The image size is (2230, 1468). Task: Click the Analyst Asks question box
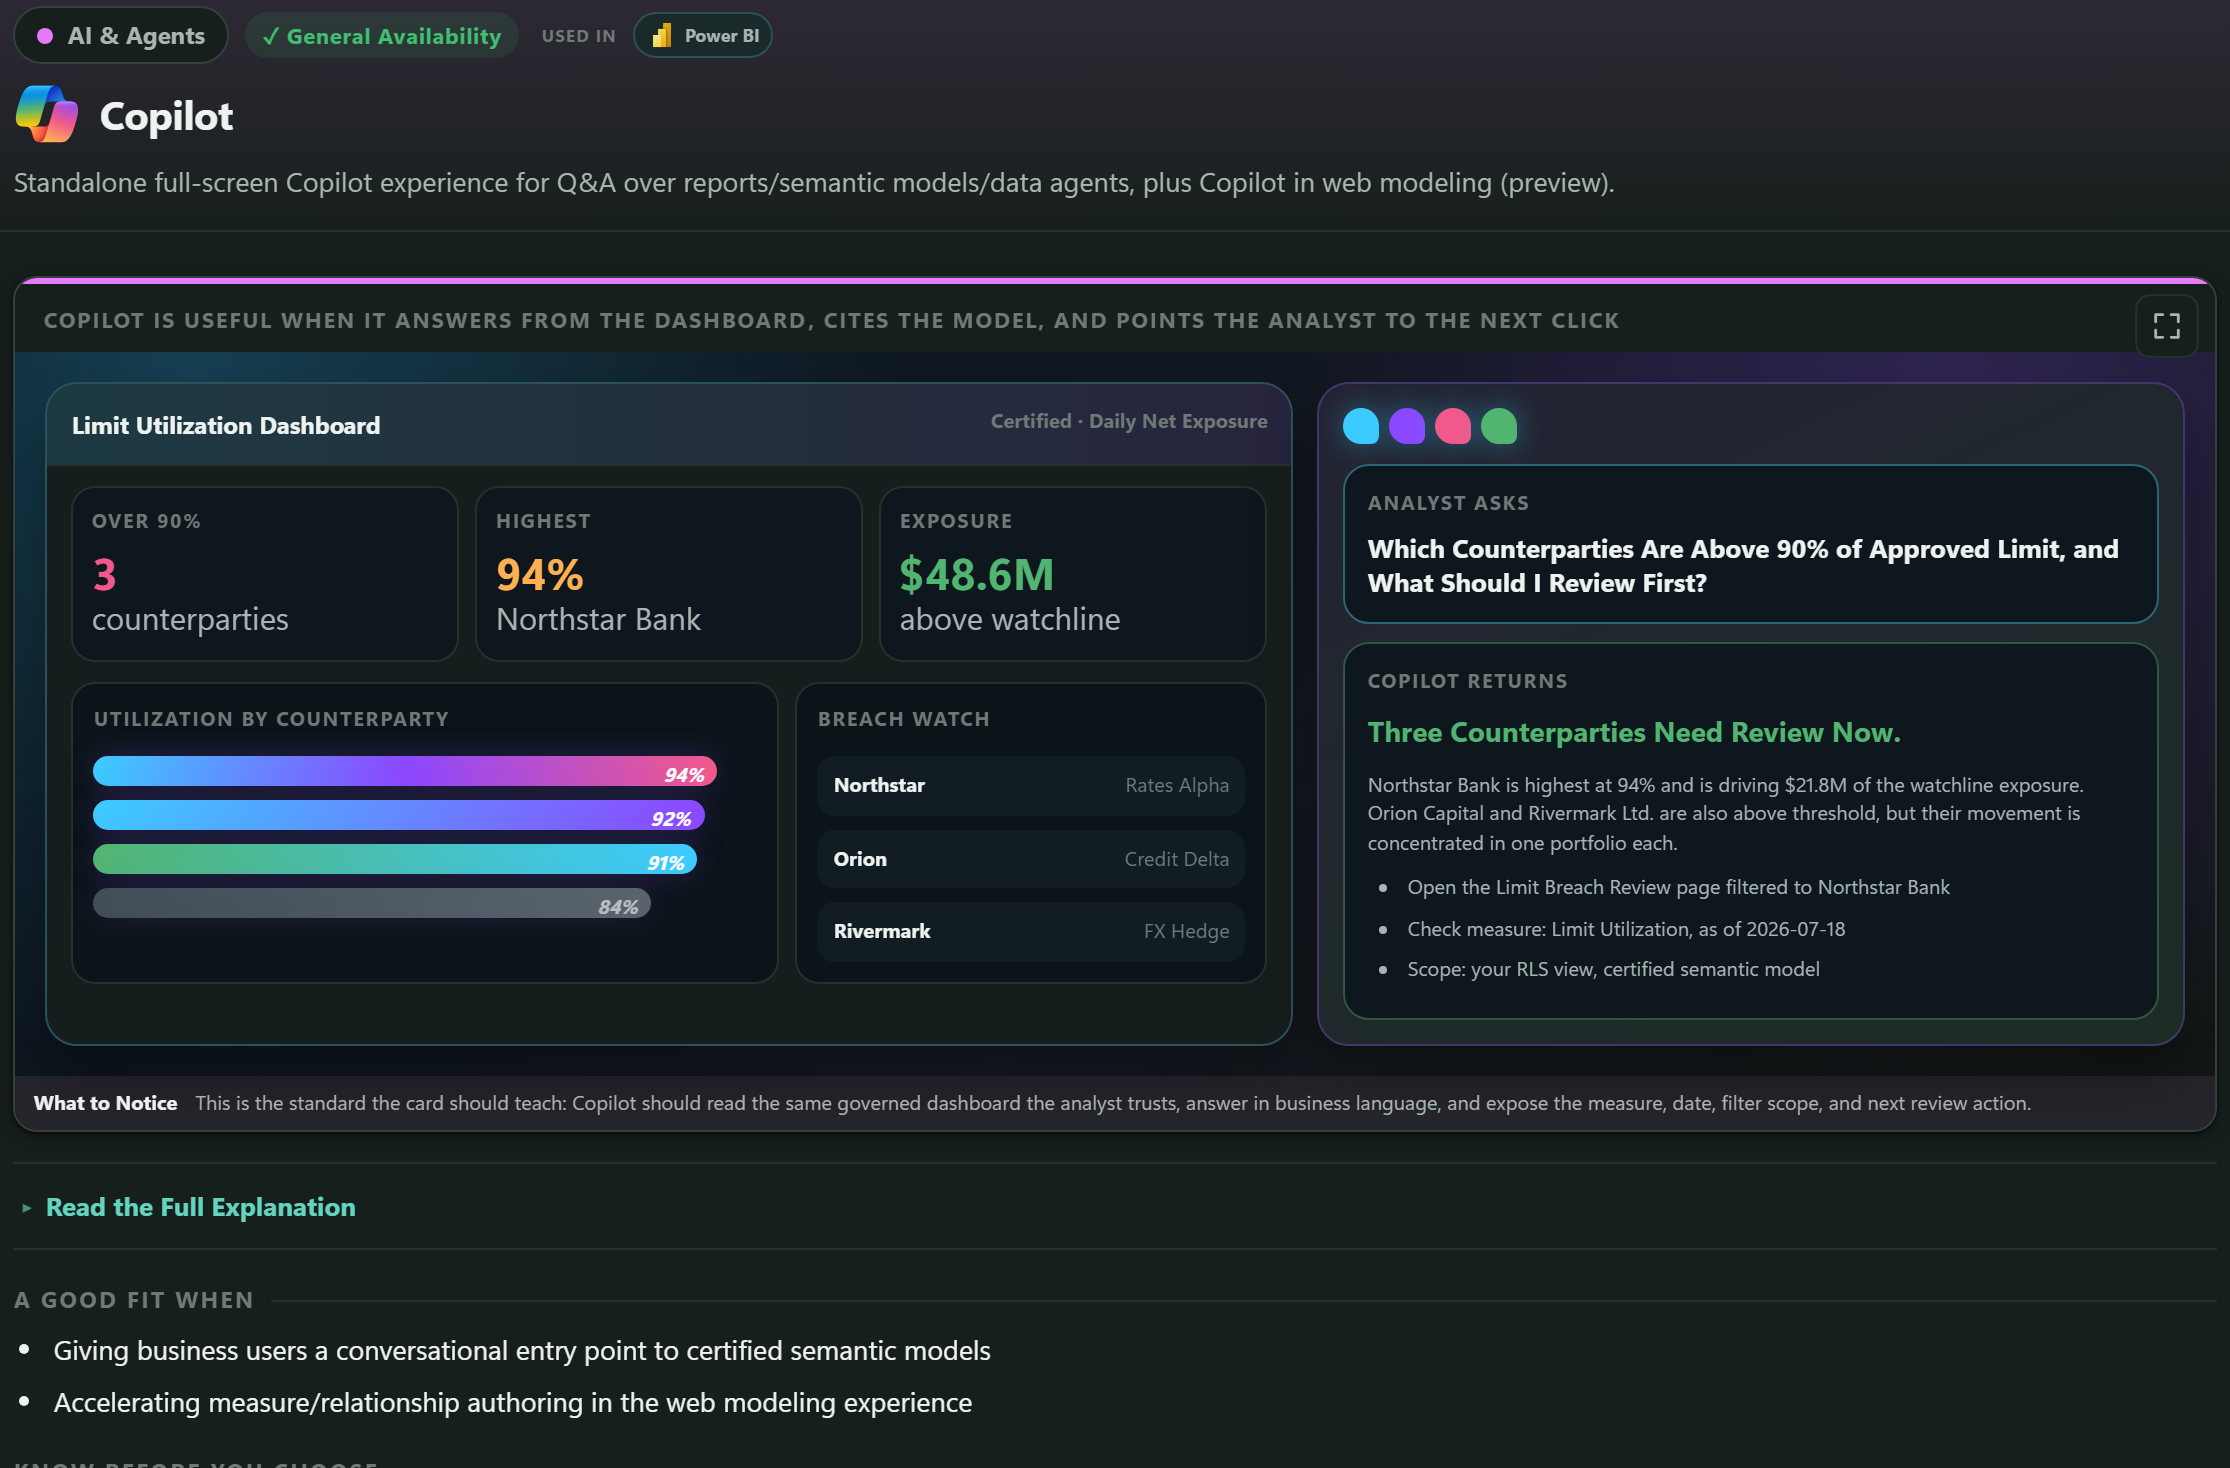click(x=1750, y=544)
